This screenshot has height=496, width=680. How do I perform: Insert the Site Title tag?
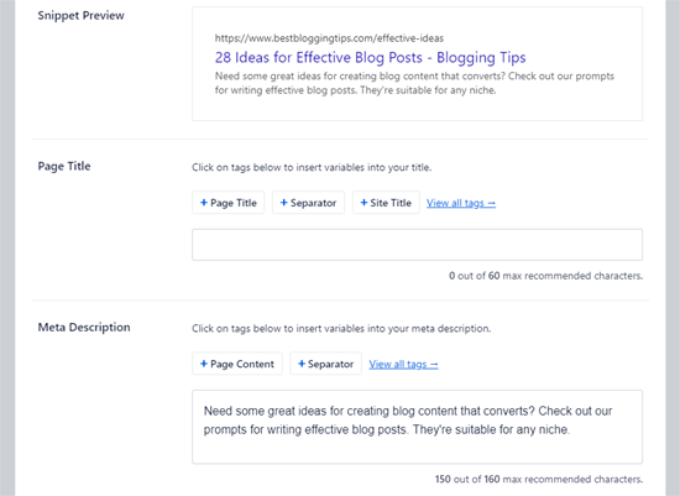click(x=386, y=203)
